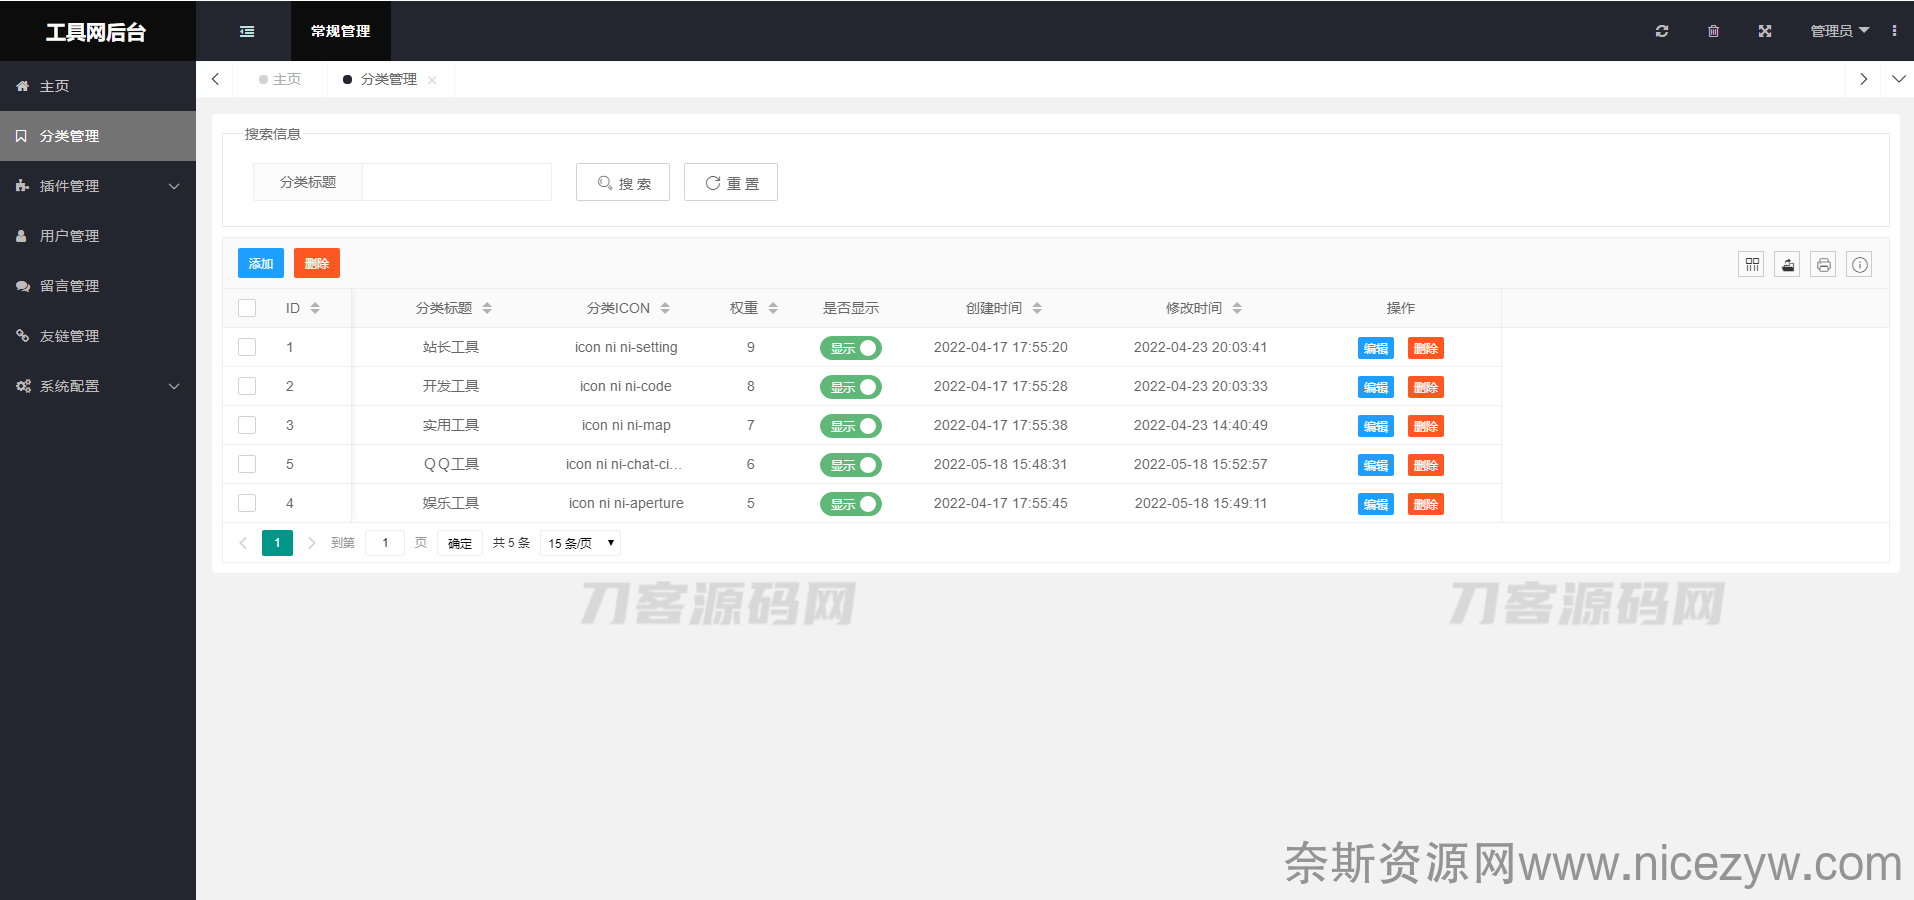
Task: Click the page number jump input
Action: pos(385,543)
